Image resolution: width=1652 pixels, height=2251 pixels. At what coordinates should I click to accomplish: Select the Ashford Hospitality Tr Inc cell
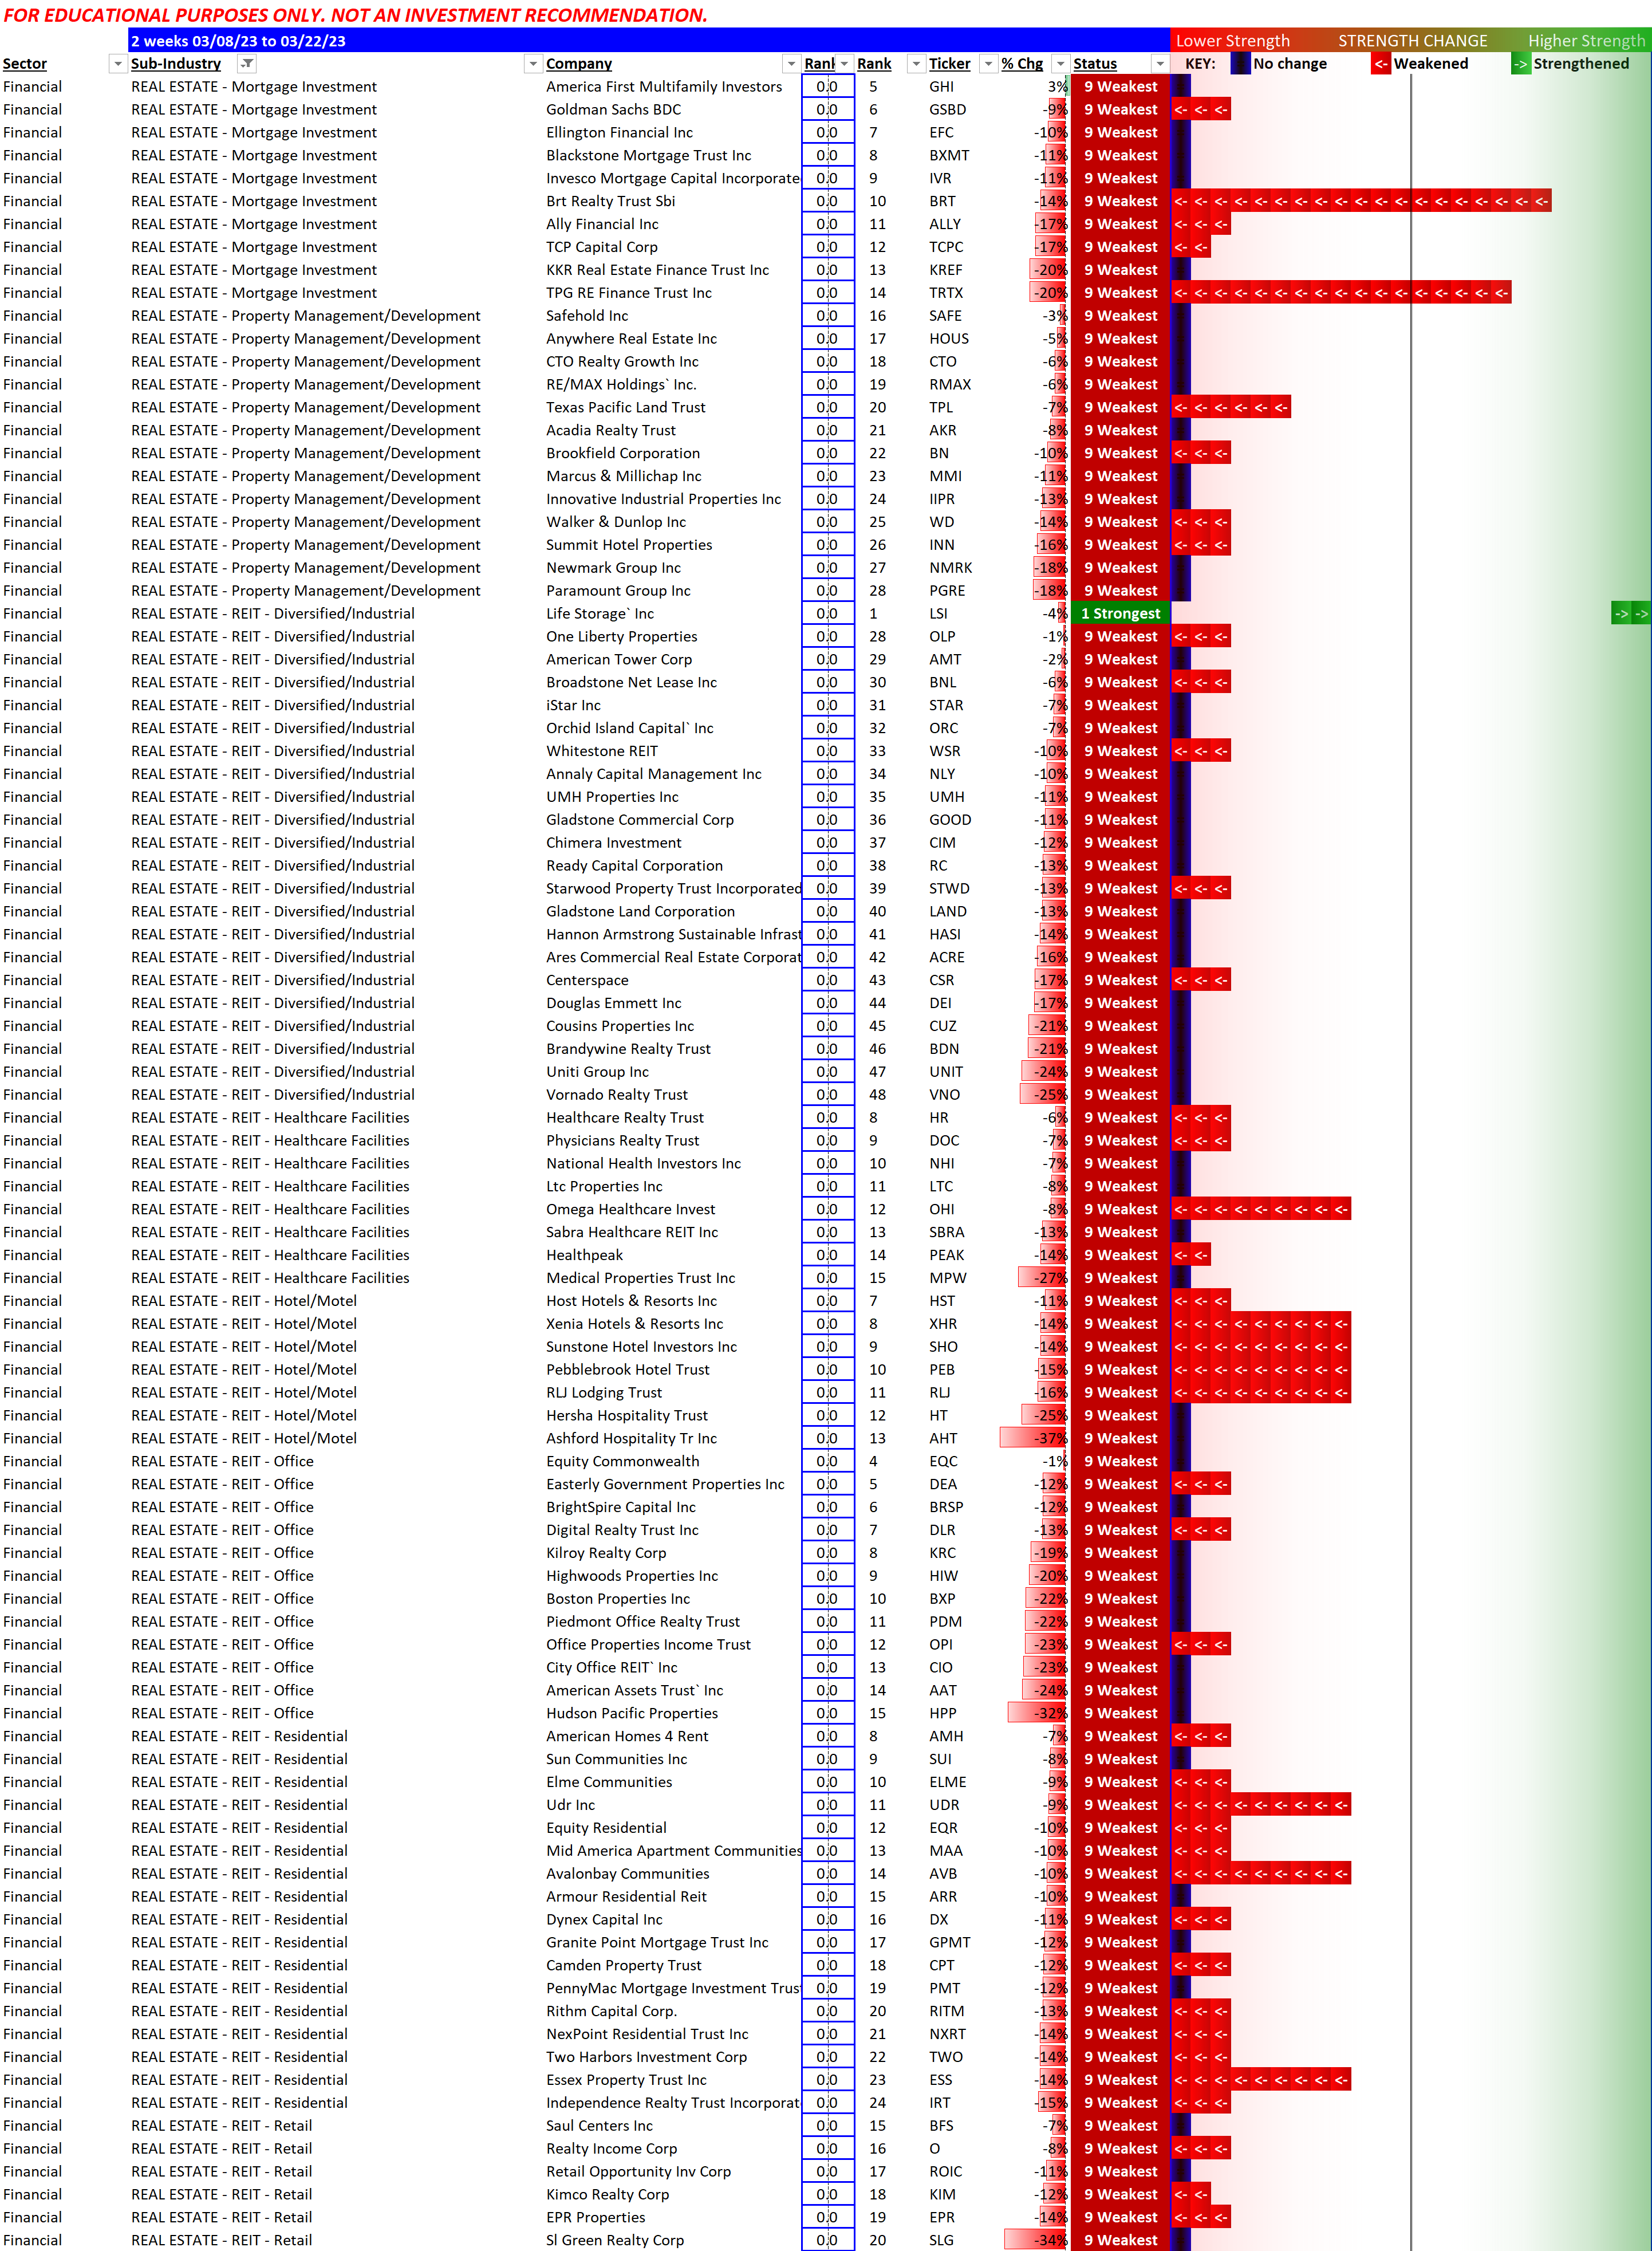click(631, 1439)
